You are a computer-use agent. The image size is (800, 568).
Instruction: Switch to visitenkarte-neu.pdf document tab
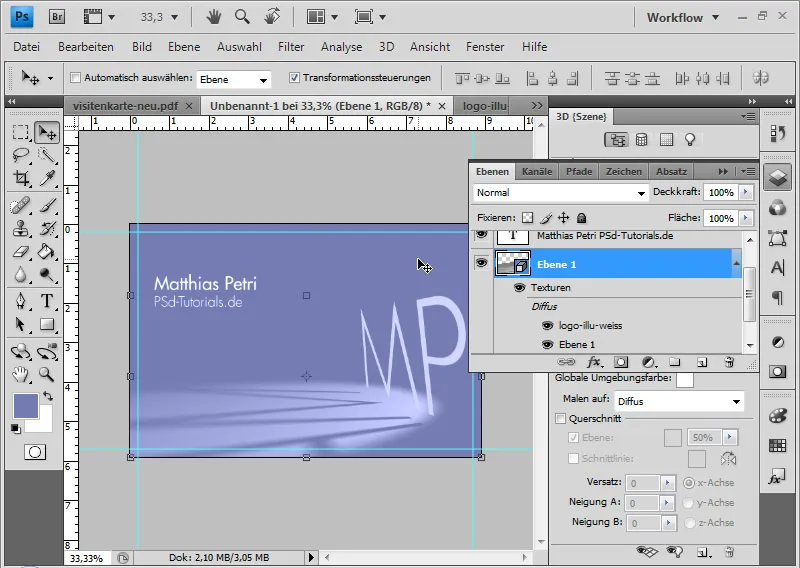126,106
